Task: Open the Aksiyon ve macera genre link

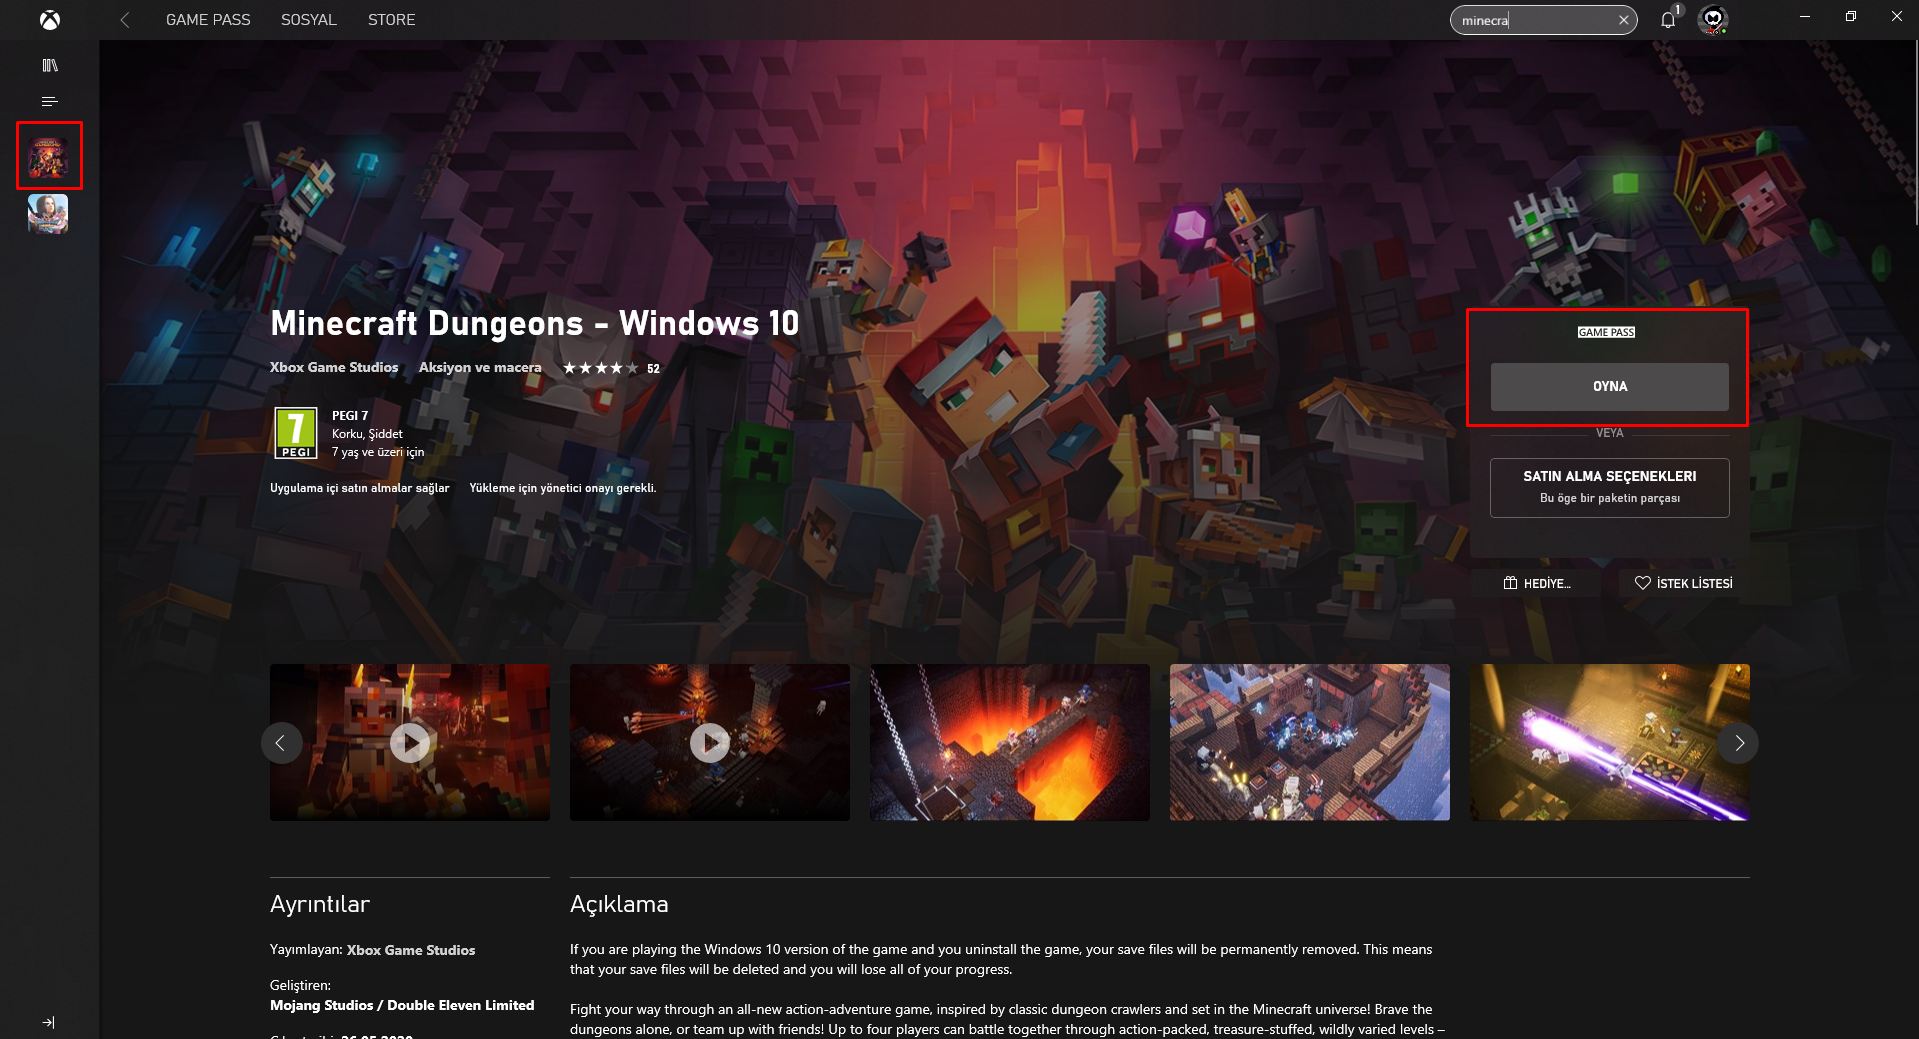Action: (480, 367)
